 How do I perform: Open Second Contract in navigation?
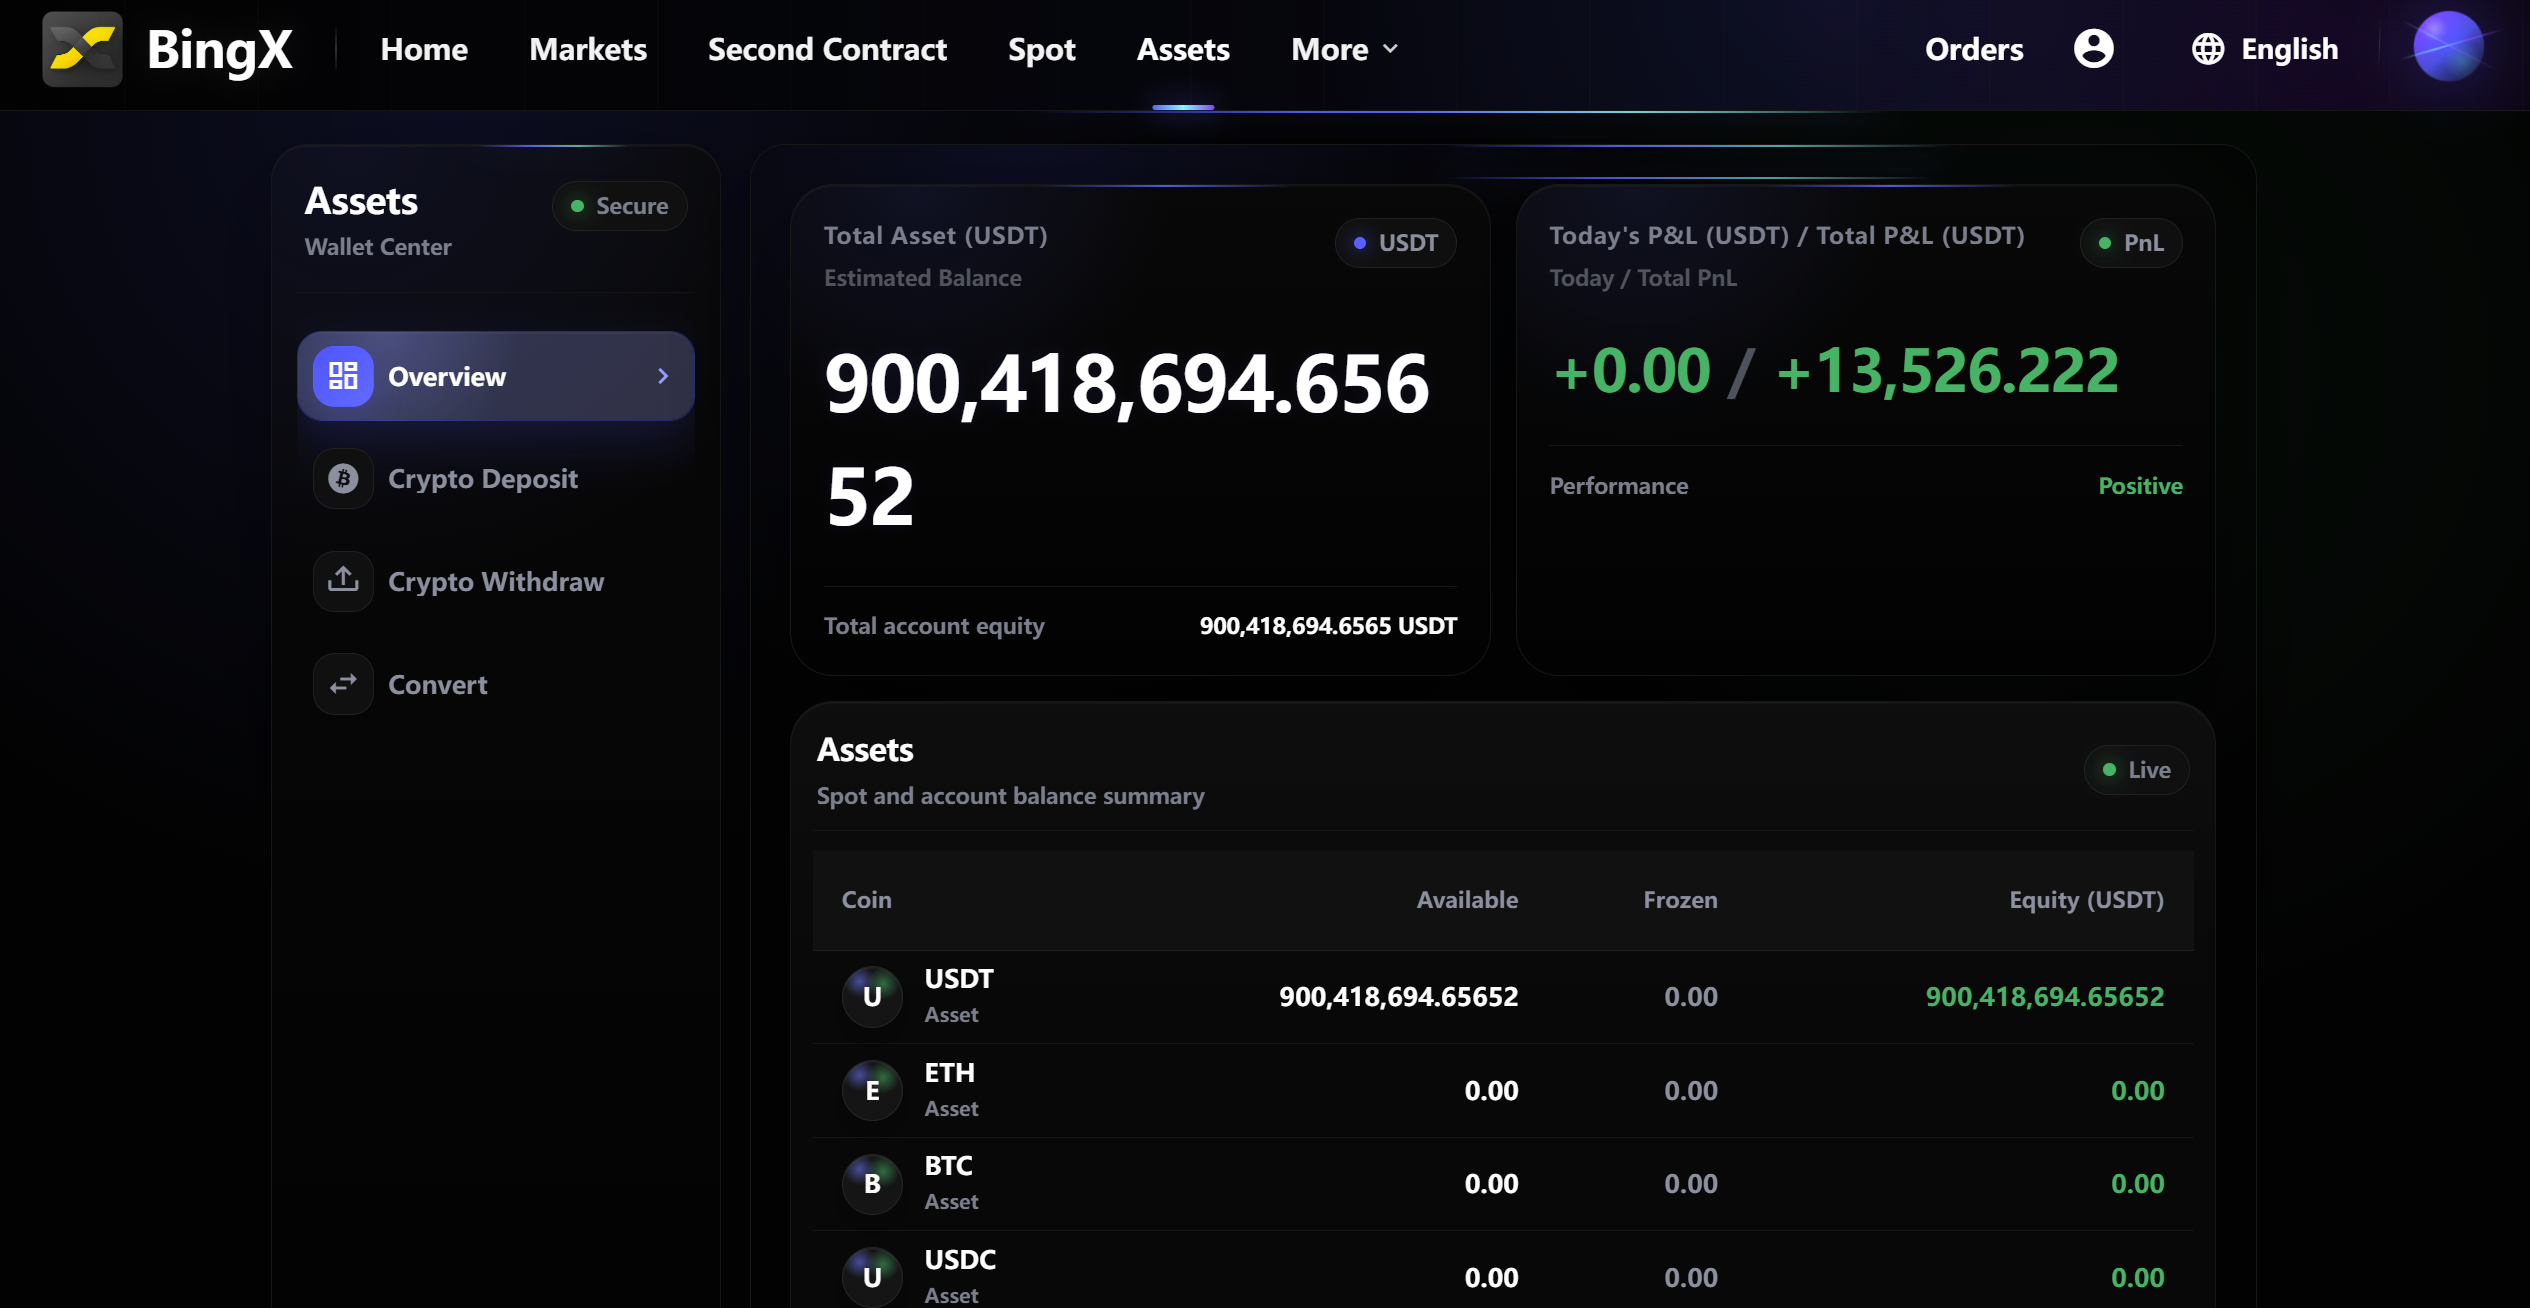[827, 49]
